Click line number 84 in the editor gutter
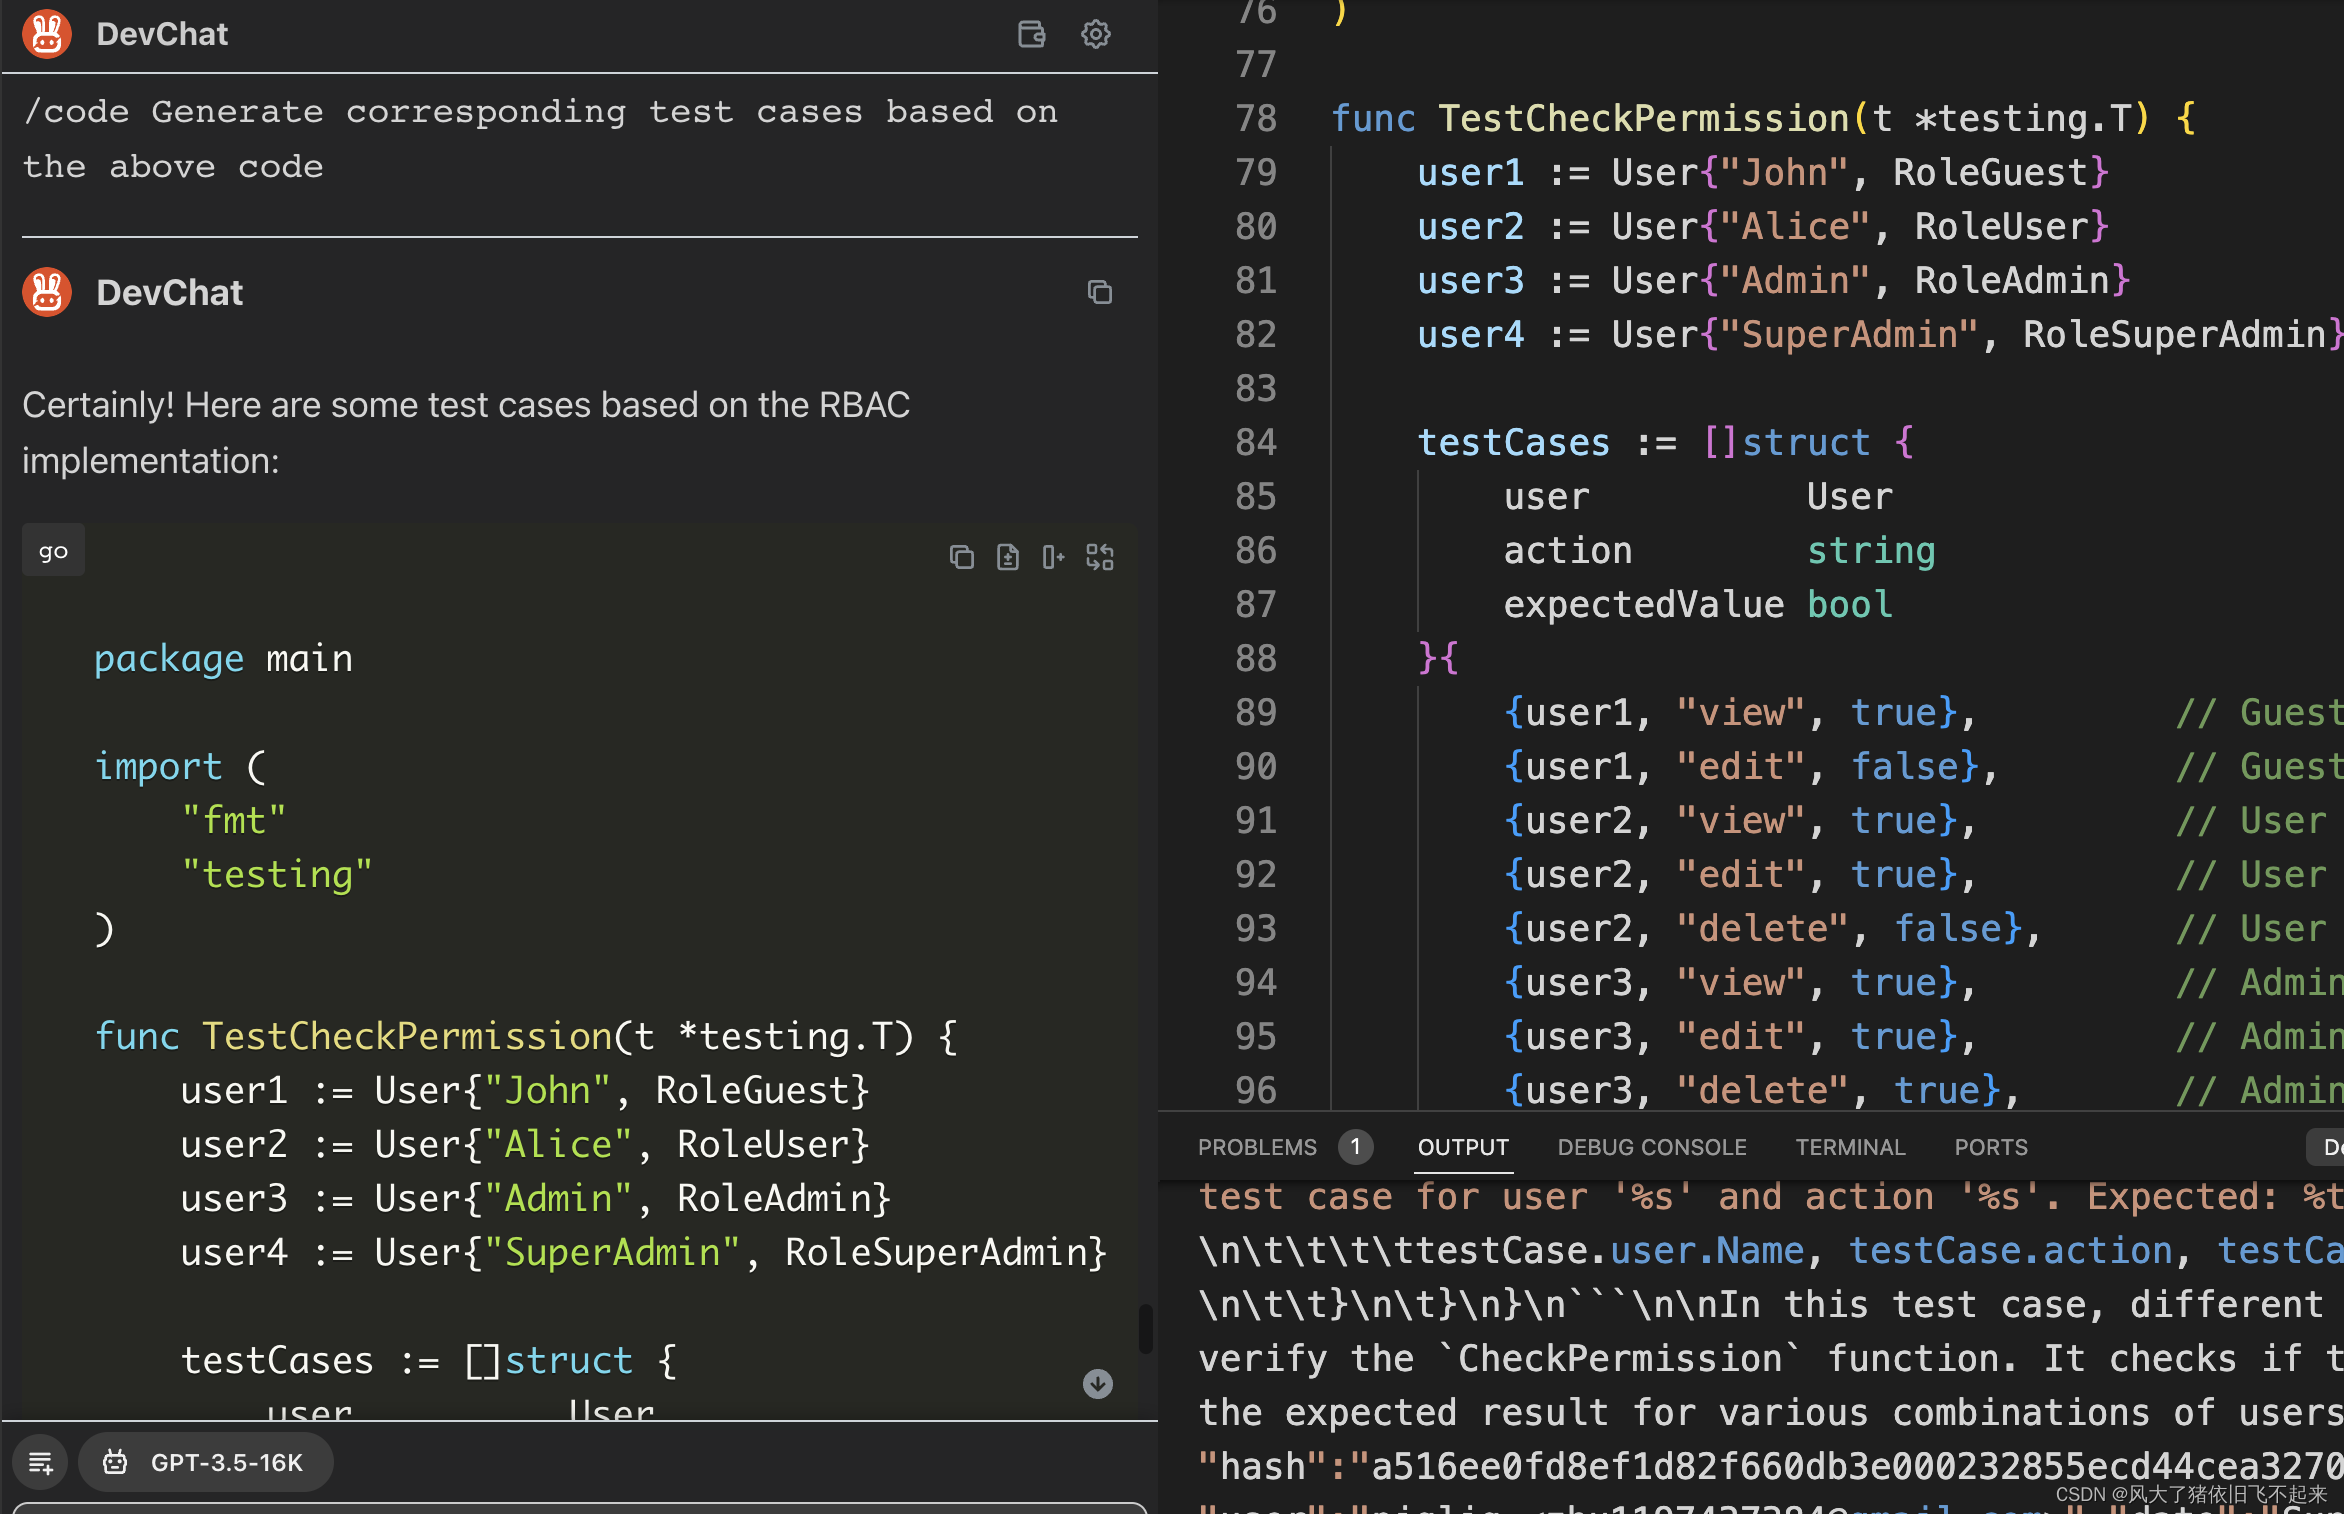Image resolution: width=2344 pixels, height=1514 pixels. 1255,442
